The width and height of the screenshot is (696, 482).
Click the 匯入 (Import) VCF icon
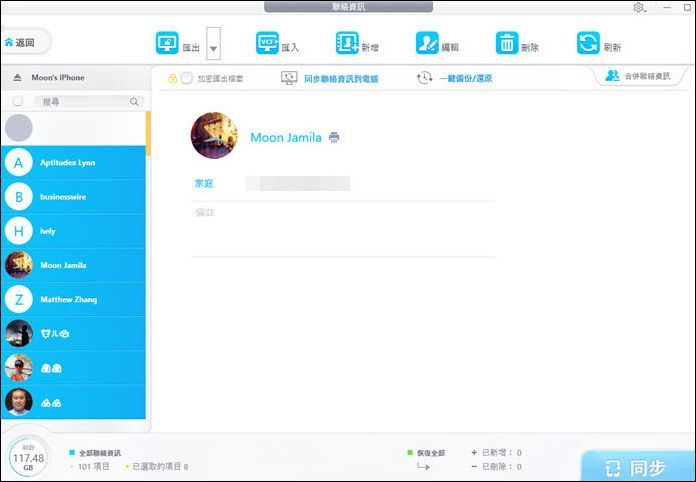click(x=267, y=43)
